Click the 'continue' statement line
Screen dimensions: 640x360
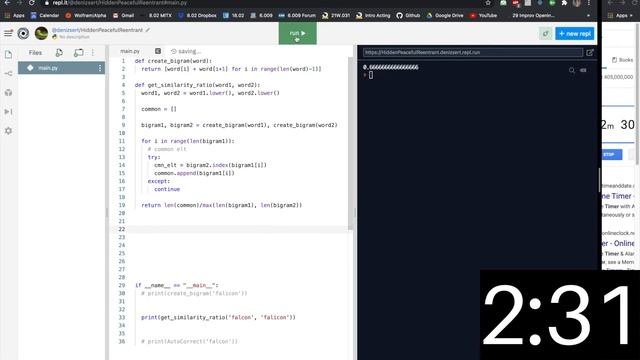tap(167, 189)
